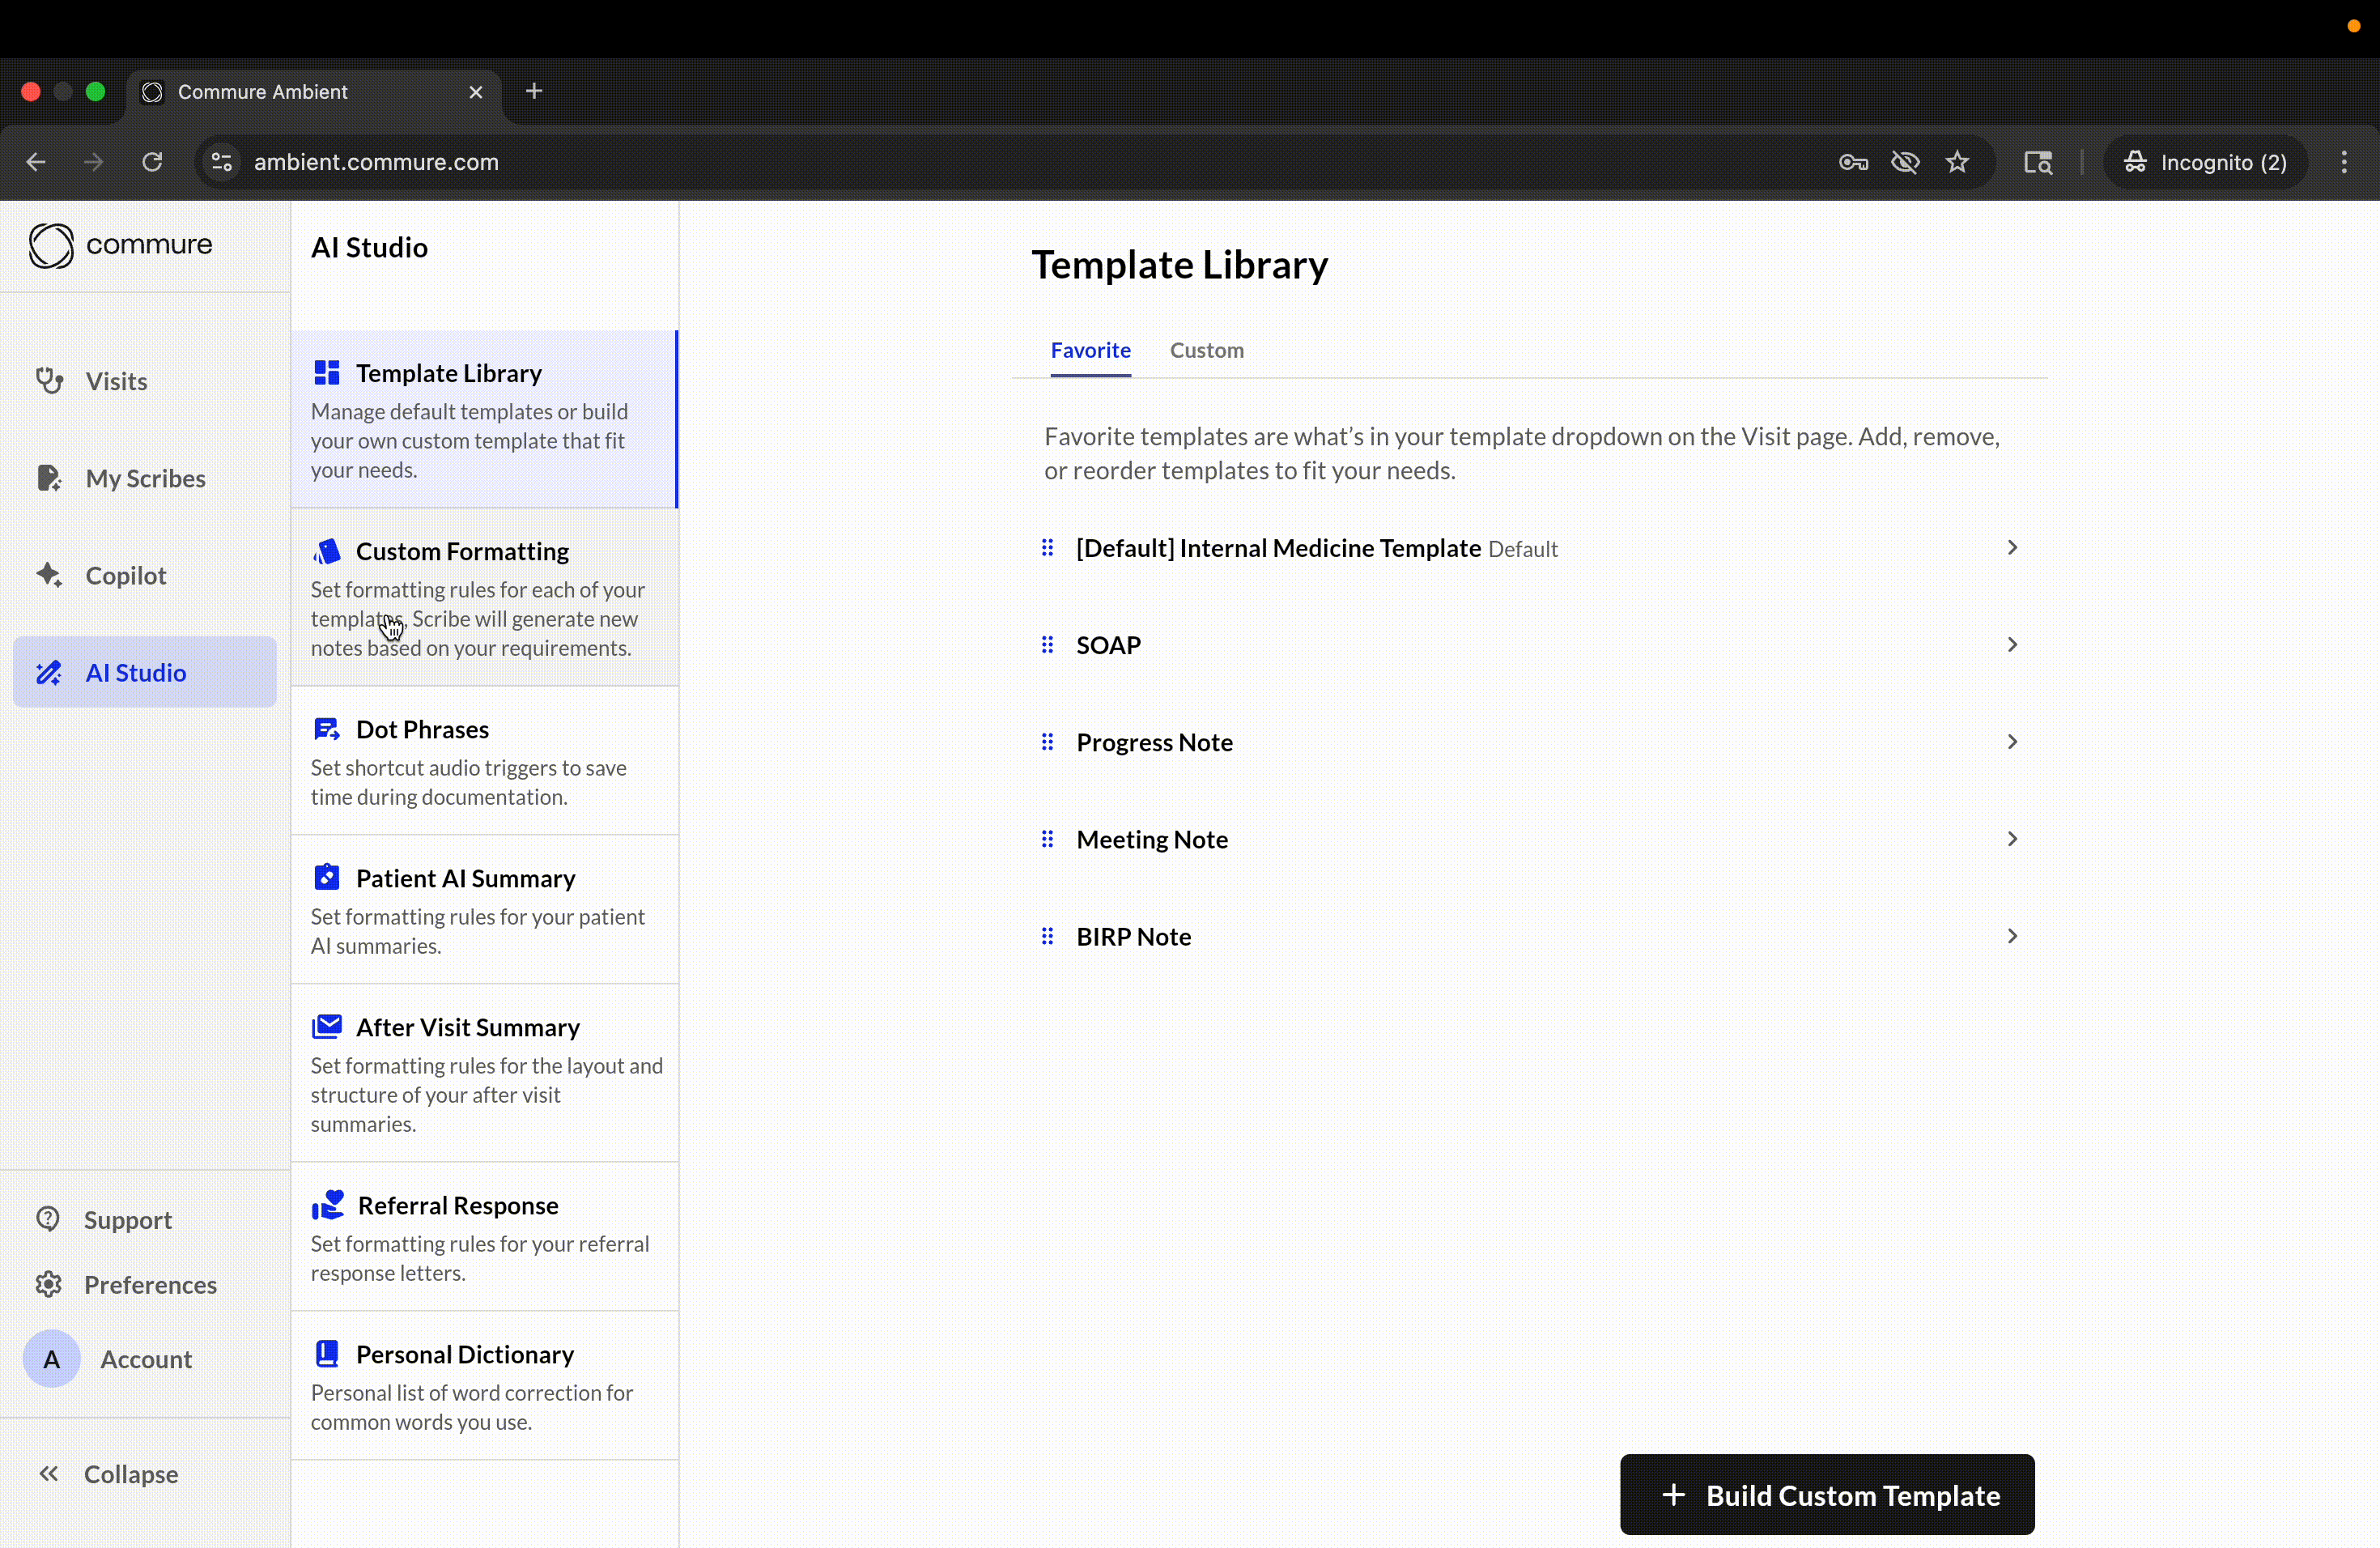Click inside the address bar

700,162
